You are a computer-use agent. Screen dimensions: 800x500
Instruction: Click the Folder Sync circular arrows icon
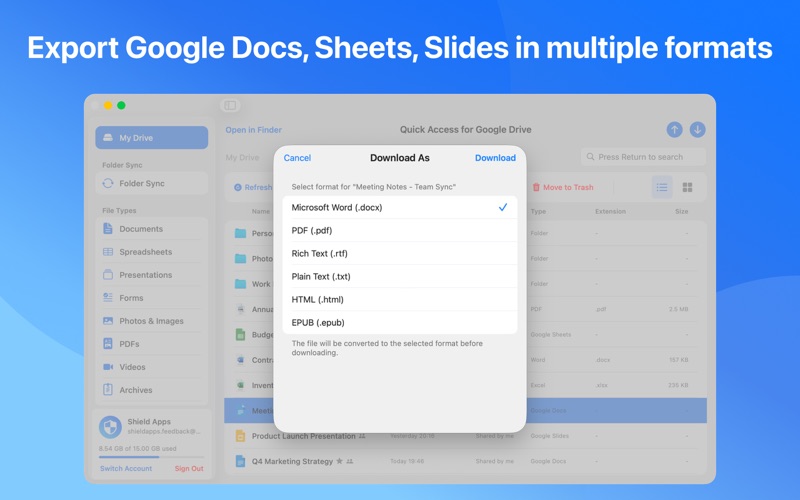tap(108, 183)
